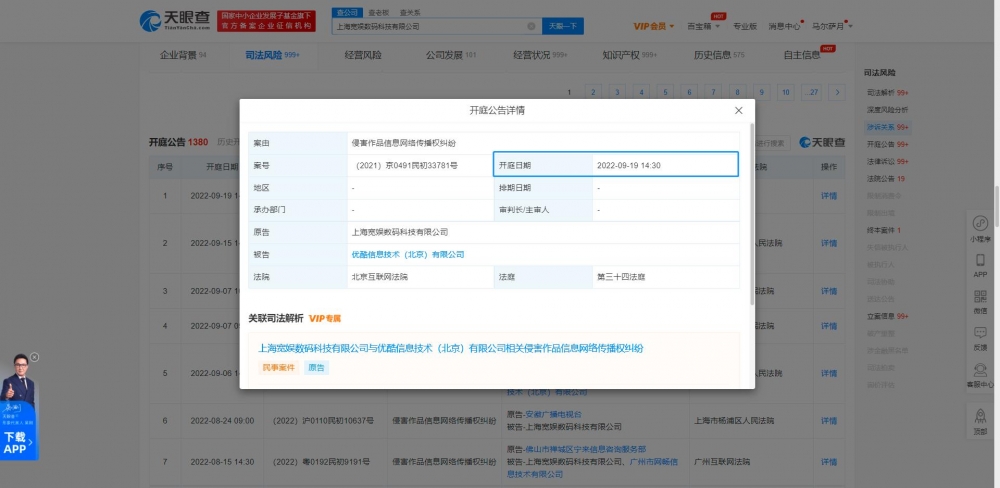Select the 查老板 search tab
The image size is (1000, 488).
pos(379,12)
